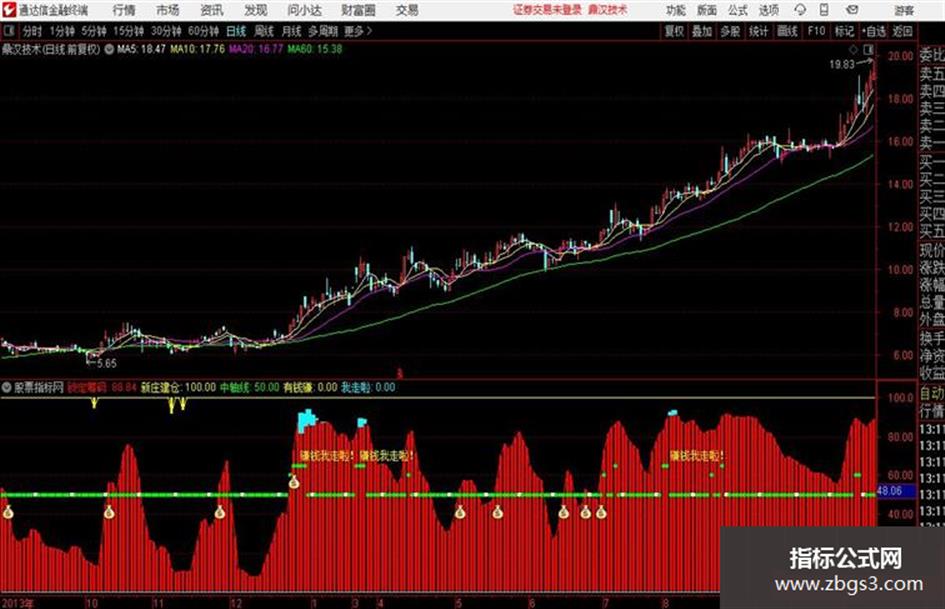Click the 返回 back button
This screenshot has width=945, height=609.
(x=902, y=31)
